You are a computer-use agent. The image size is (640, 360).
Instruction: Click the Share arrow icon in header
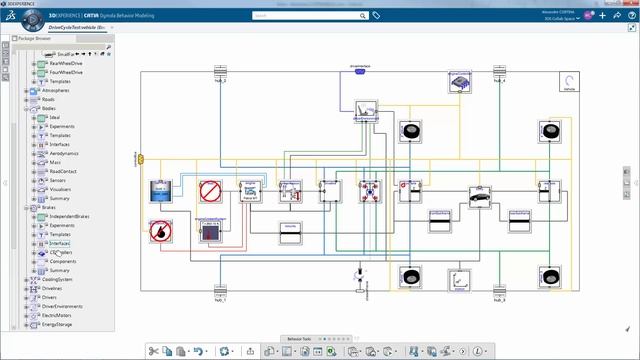(x=617, y=16)
